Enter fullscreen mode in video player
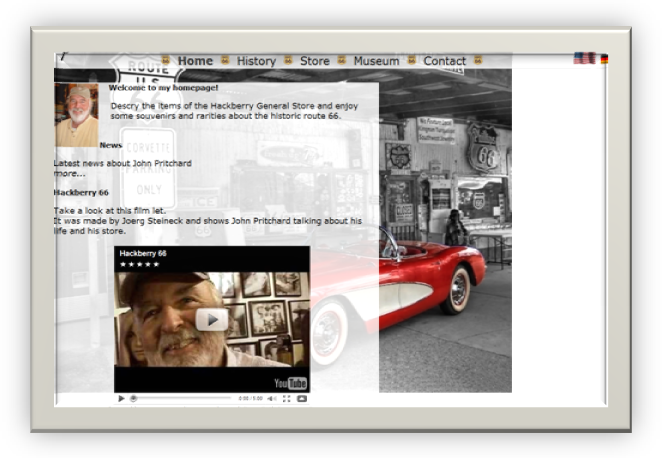Image resolution: width=662 pixels, height=458 pixels. click(x=287, y=399)
